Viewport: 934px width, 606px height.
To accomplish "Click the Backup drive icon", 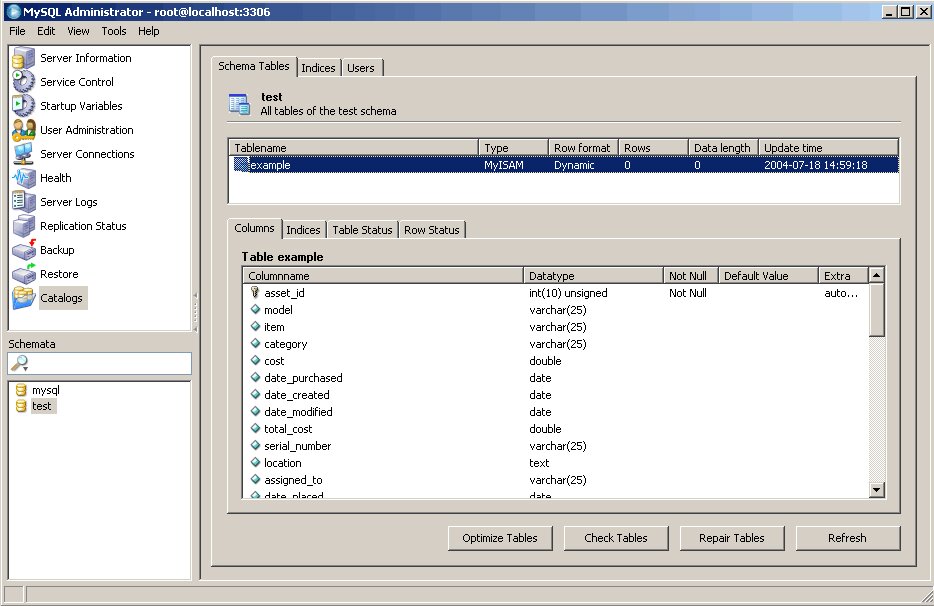I will (x=23, y=250).
